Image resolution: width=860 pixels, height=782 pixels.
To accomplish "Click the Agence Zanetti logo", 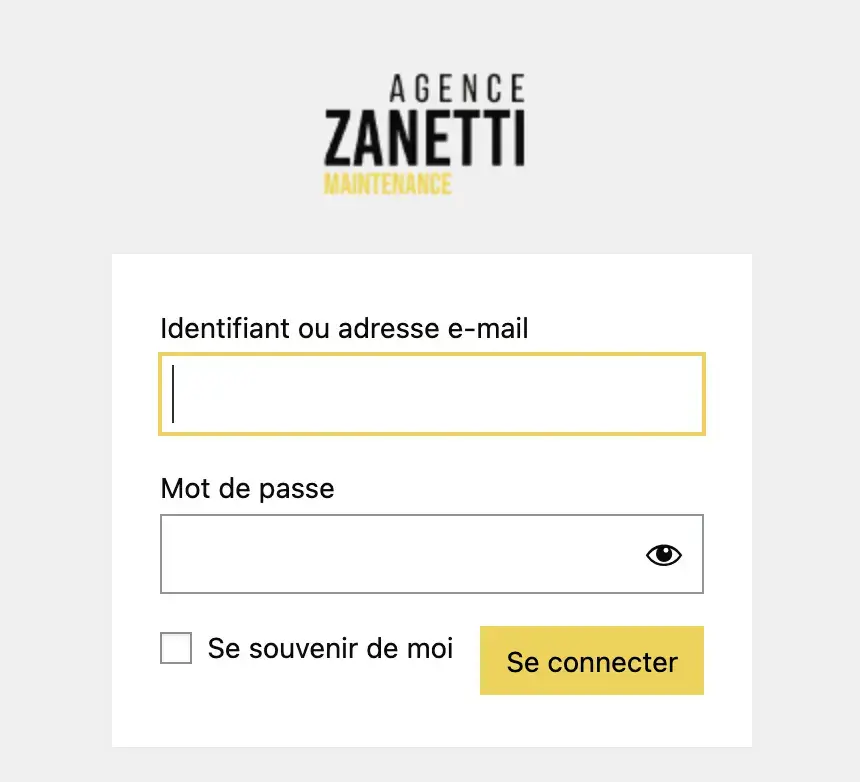I will [x=425, y=134].
